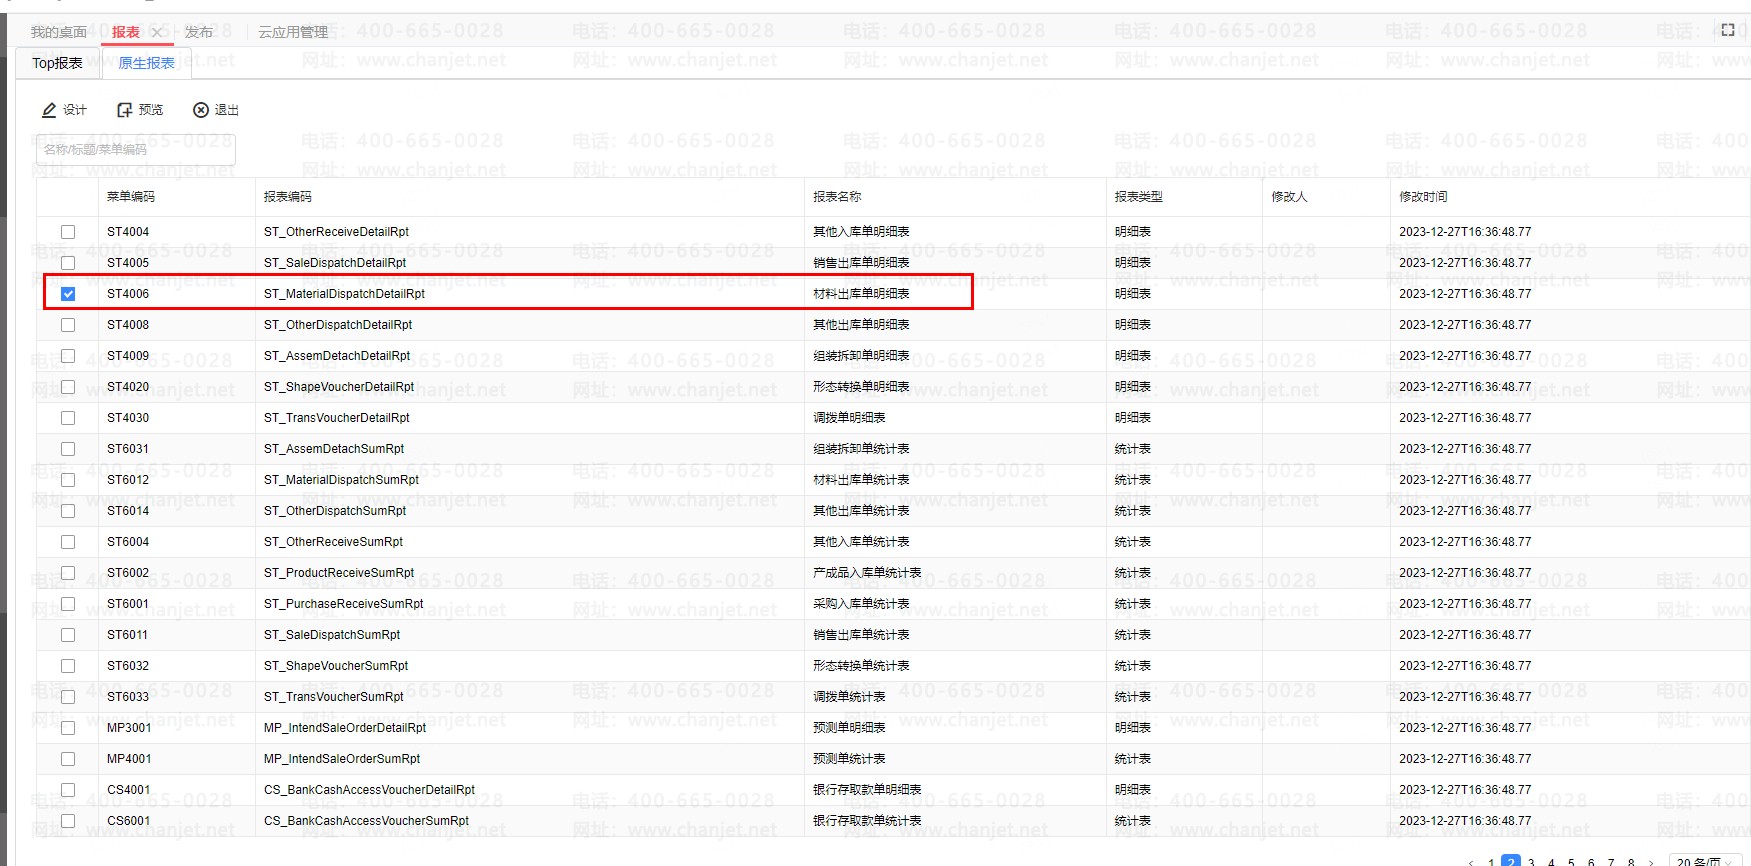Click the 产成品入库单统计表 report name

tap(867, 573)
